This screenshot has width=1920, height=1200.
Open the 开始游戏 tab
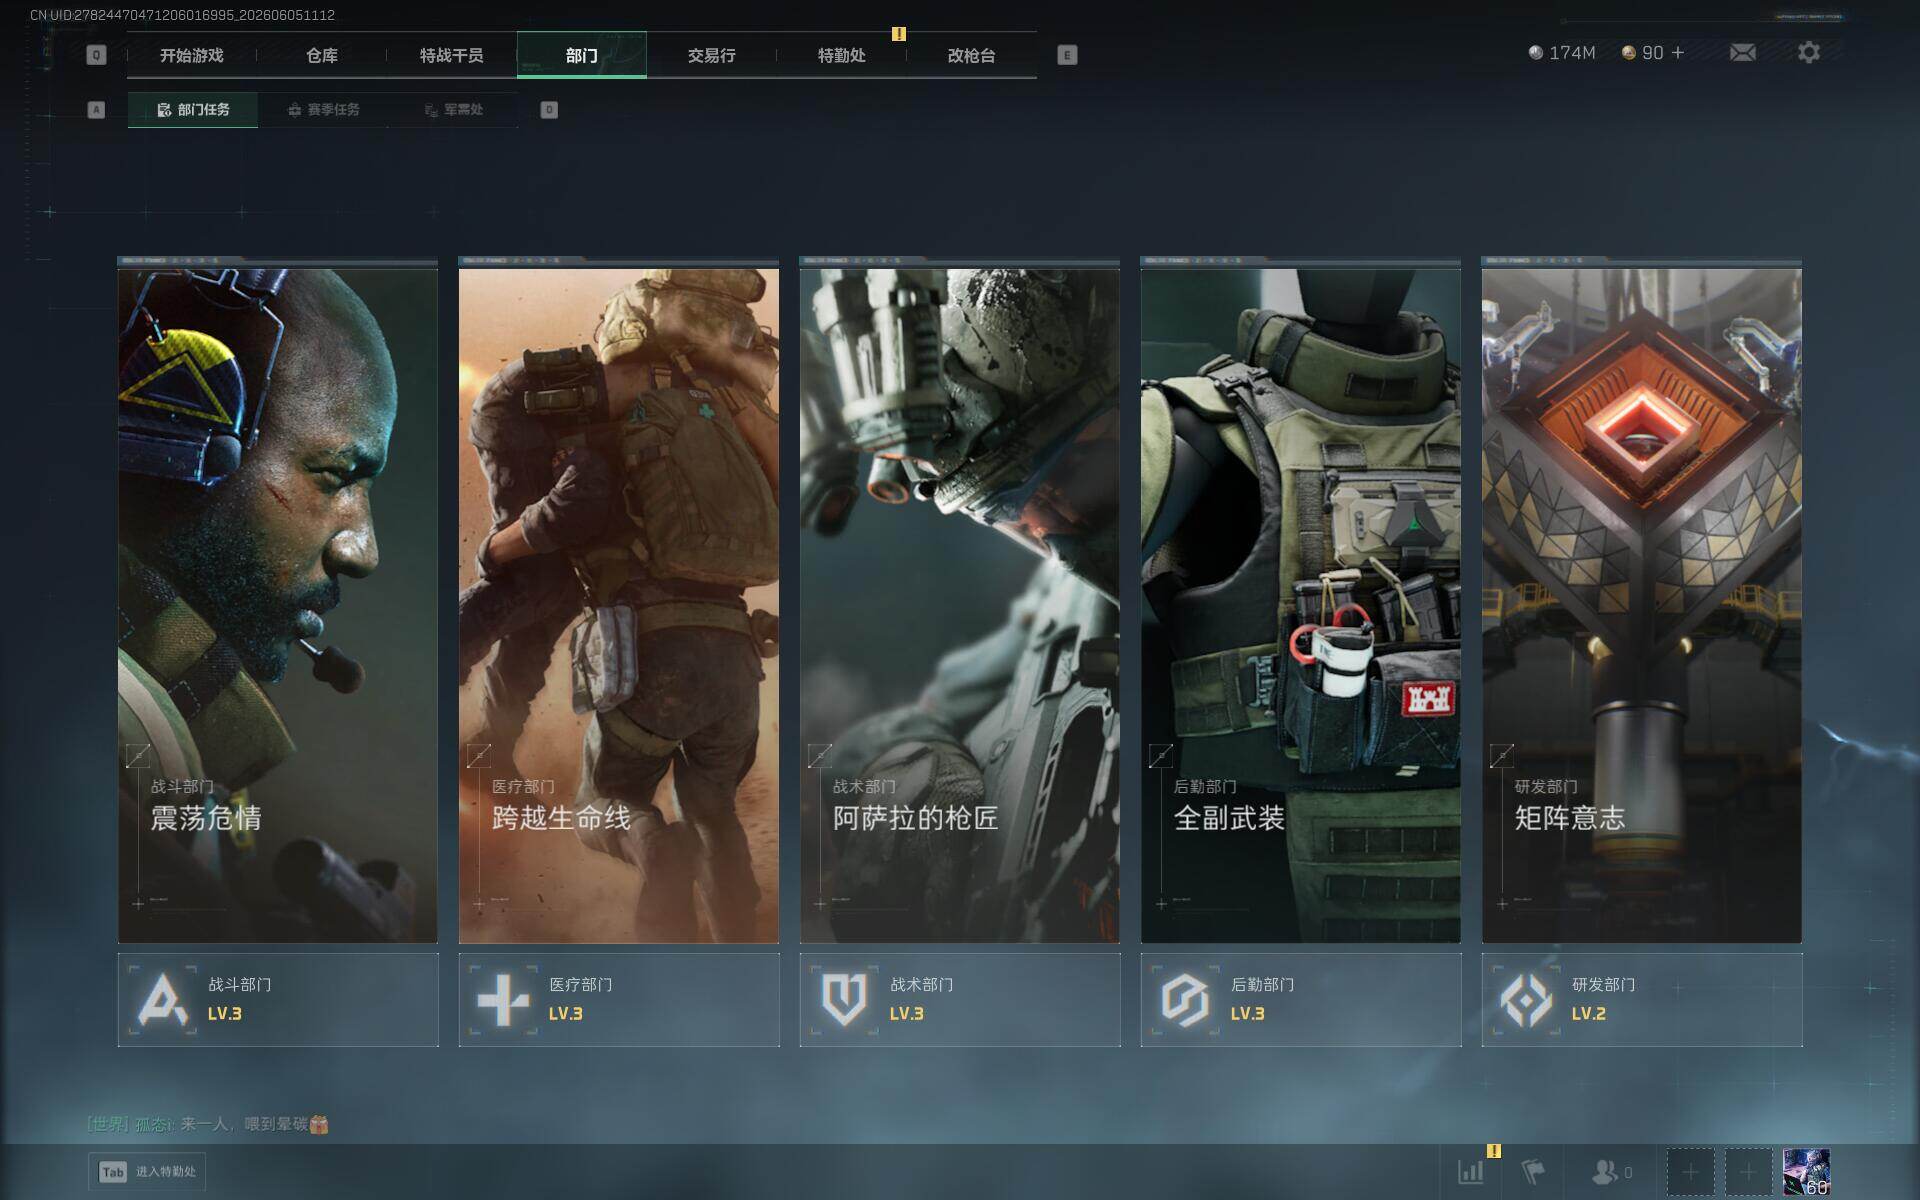pos(192,55)
